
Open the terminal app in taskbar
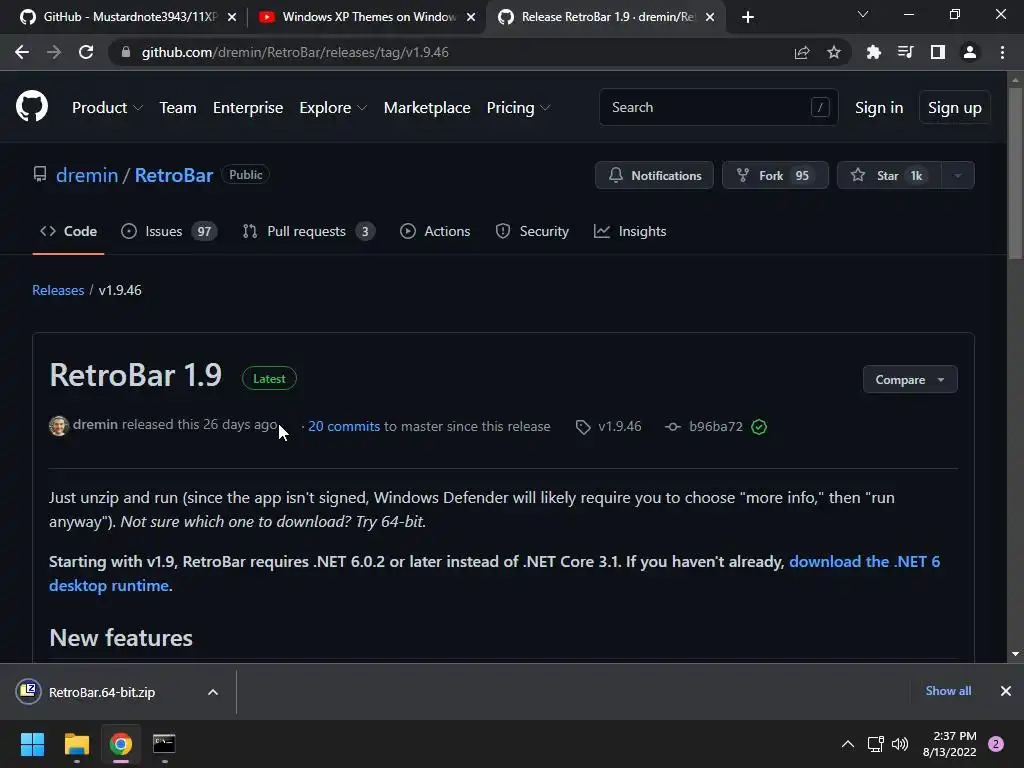pos(164,744)
